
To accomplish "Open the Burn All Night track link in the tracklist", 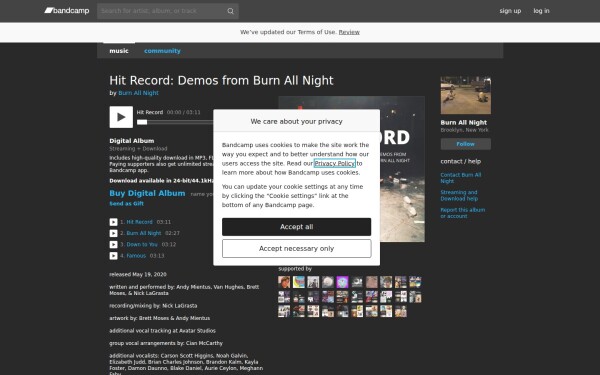I will point(143,233).
